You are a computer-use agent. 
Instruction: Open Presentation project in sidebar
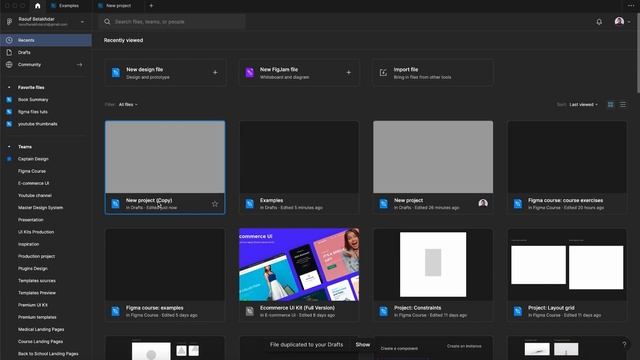point(31,220)
